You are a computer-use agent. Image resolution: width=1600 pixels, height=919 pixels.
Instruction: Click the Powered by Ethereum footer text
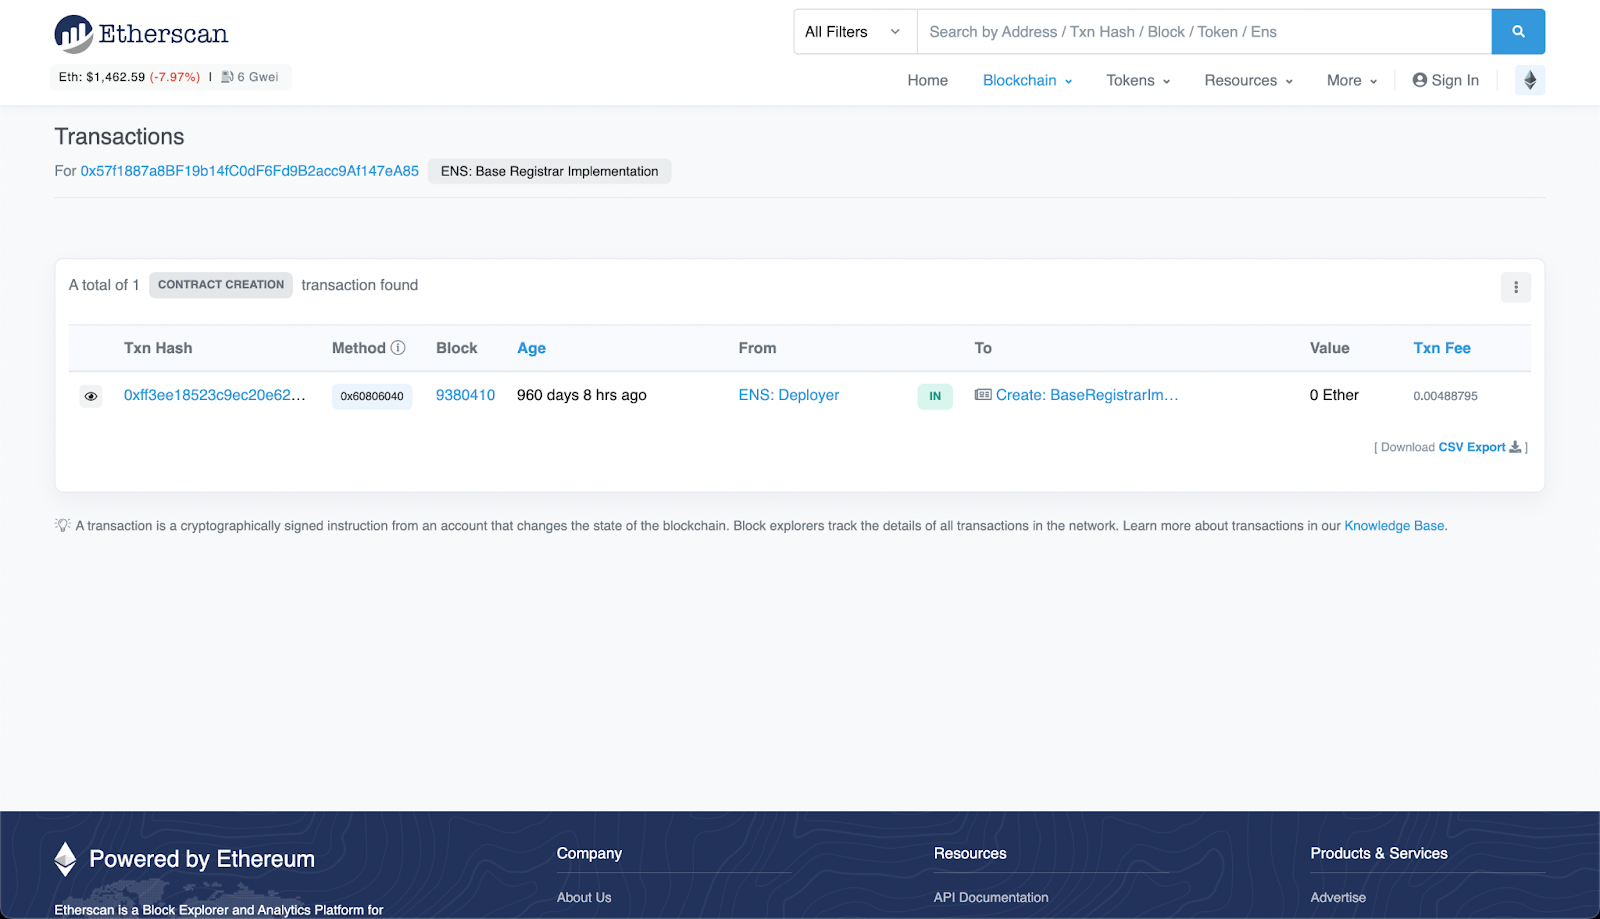click(202, 859)
